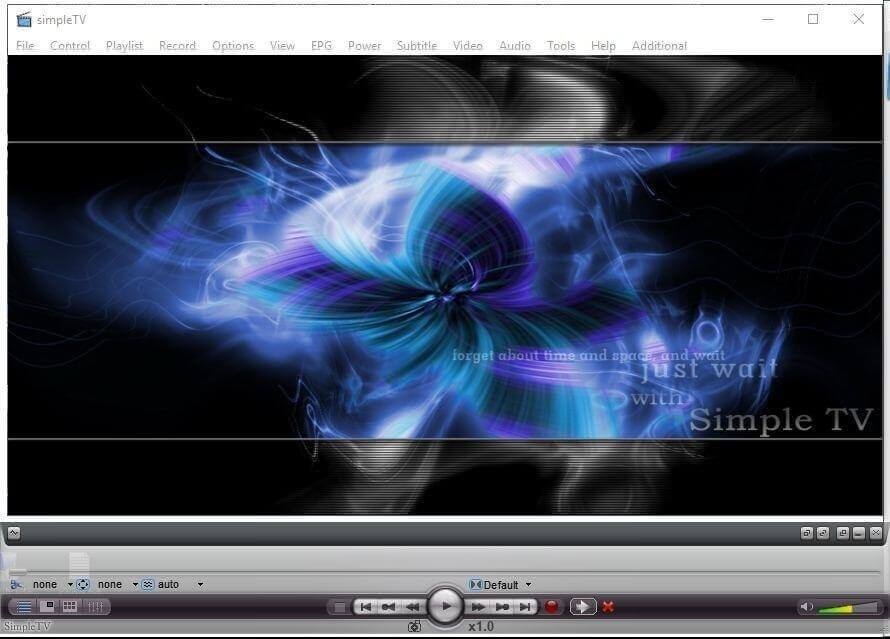Open the Tools menu
Viewport: 890px width, 639px height.
[x=561, y=45]
